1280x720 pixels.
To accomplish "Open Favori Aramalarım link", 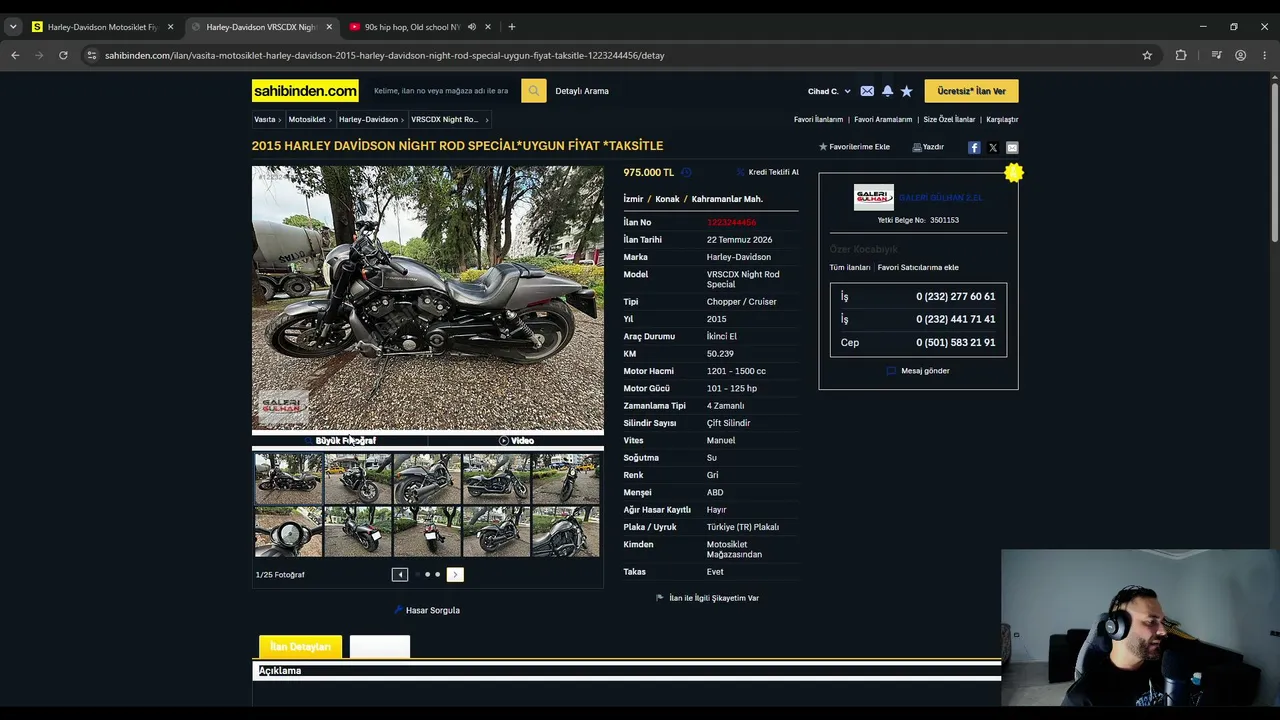I will (883, 119).
